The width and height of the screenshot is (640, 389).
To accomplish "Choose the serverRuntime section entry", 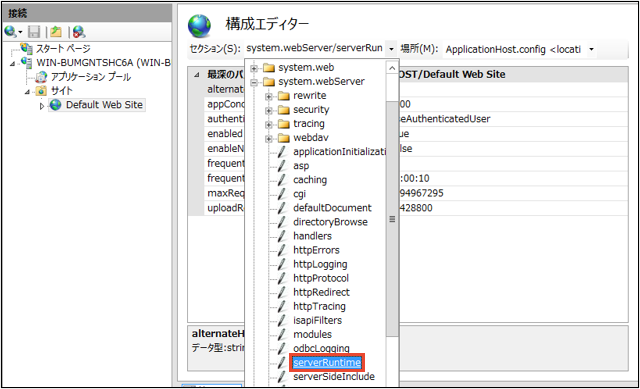I will [x=327, y=362].
